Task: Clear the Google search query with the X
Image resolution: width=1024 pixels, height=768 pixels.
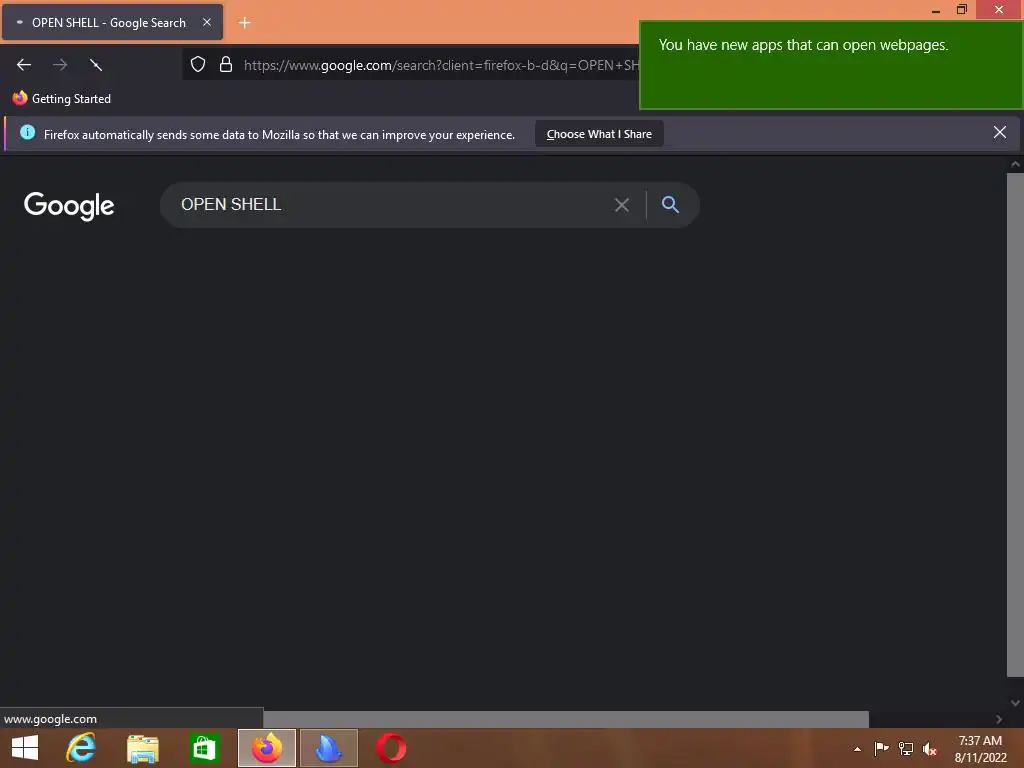Action: [x=622, y=205]
